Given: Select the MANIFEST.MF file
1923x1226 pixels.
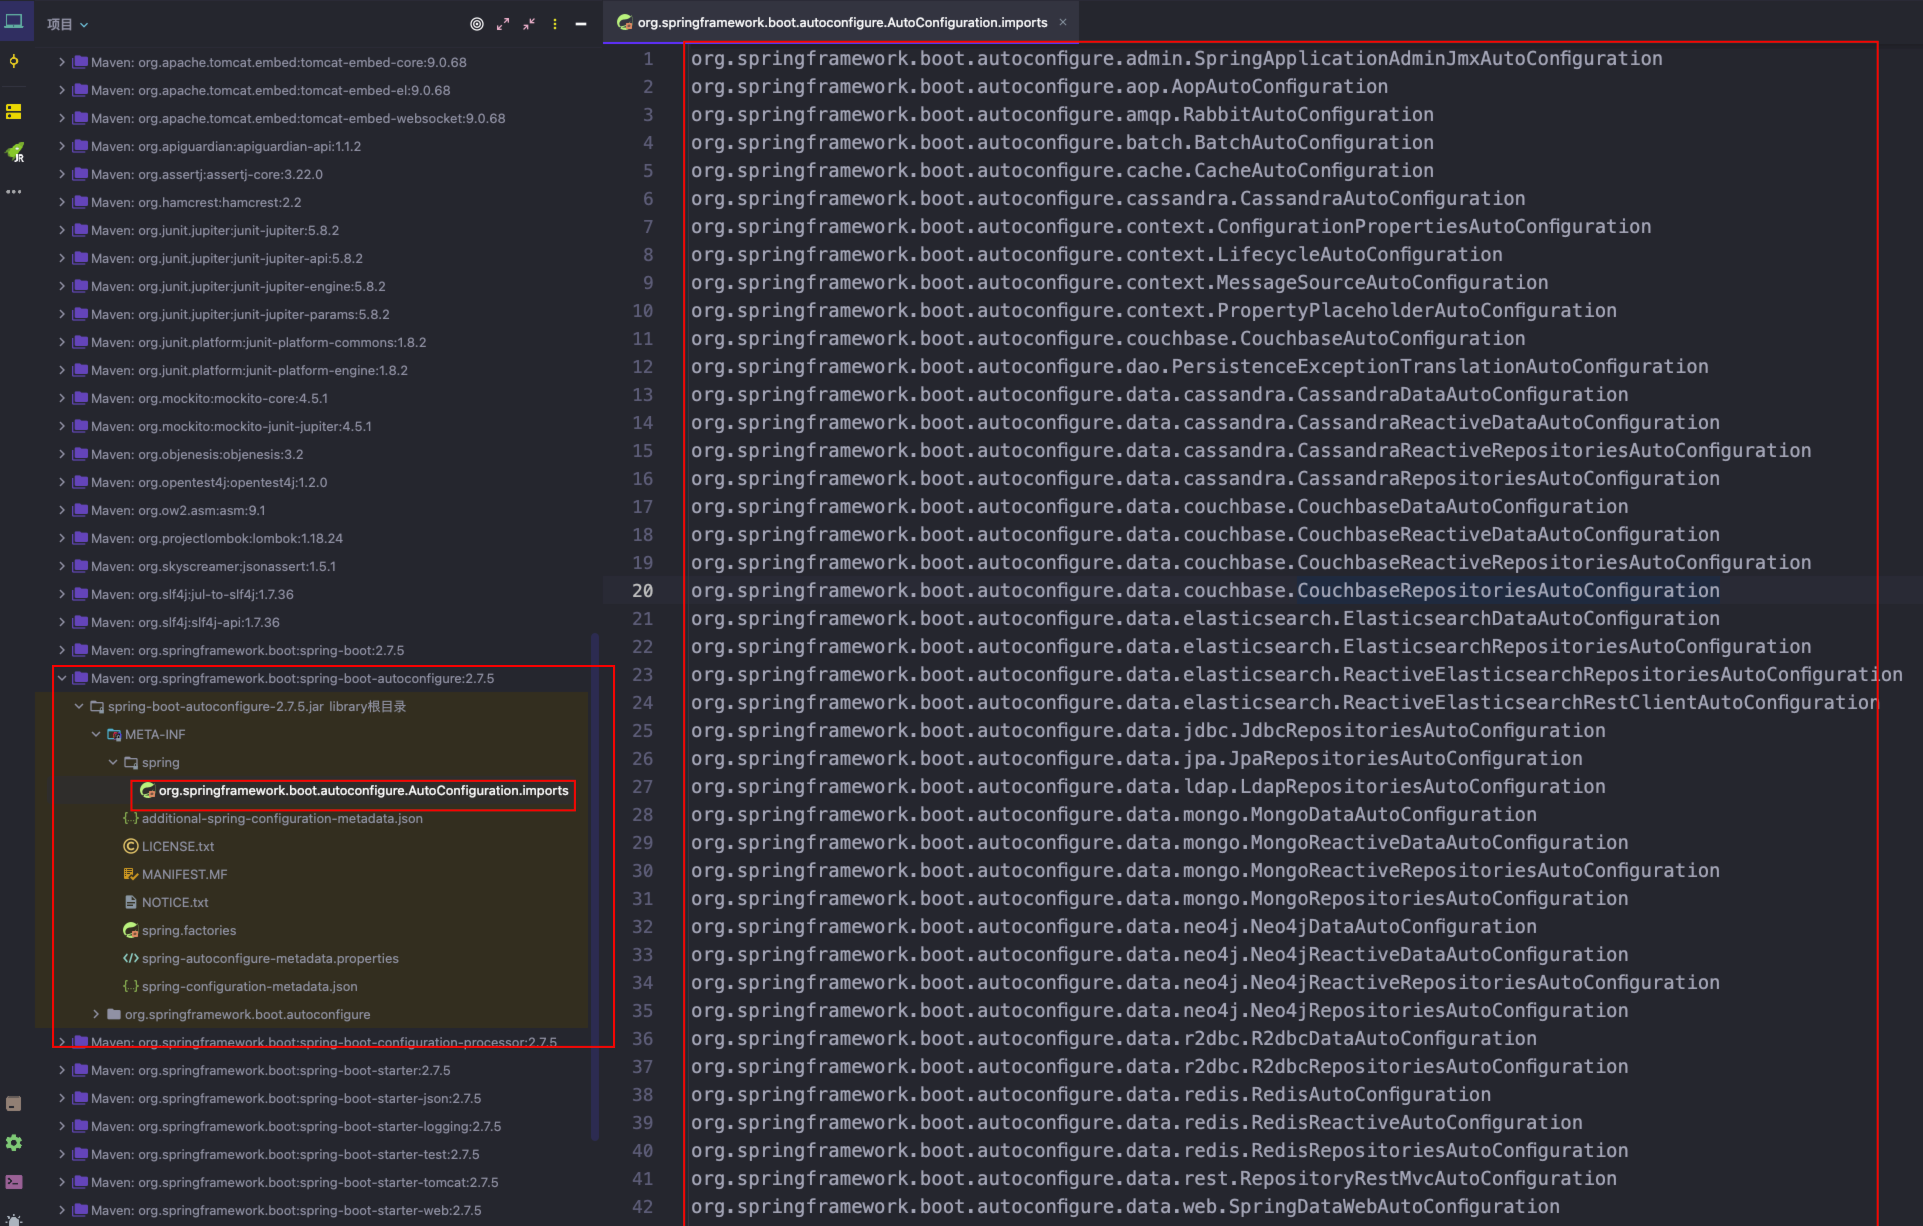Looking at the screenshot, I should [x=185, y=874].
